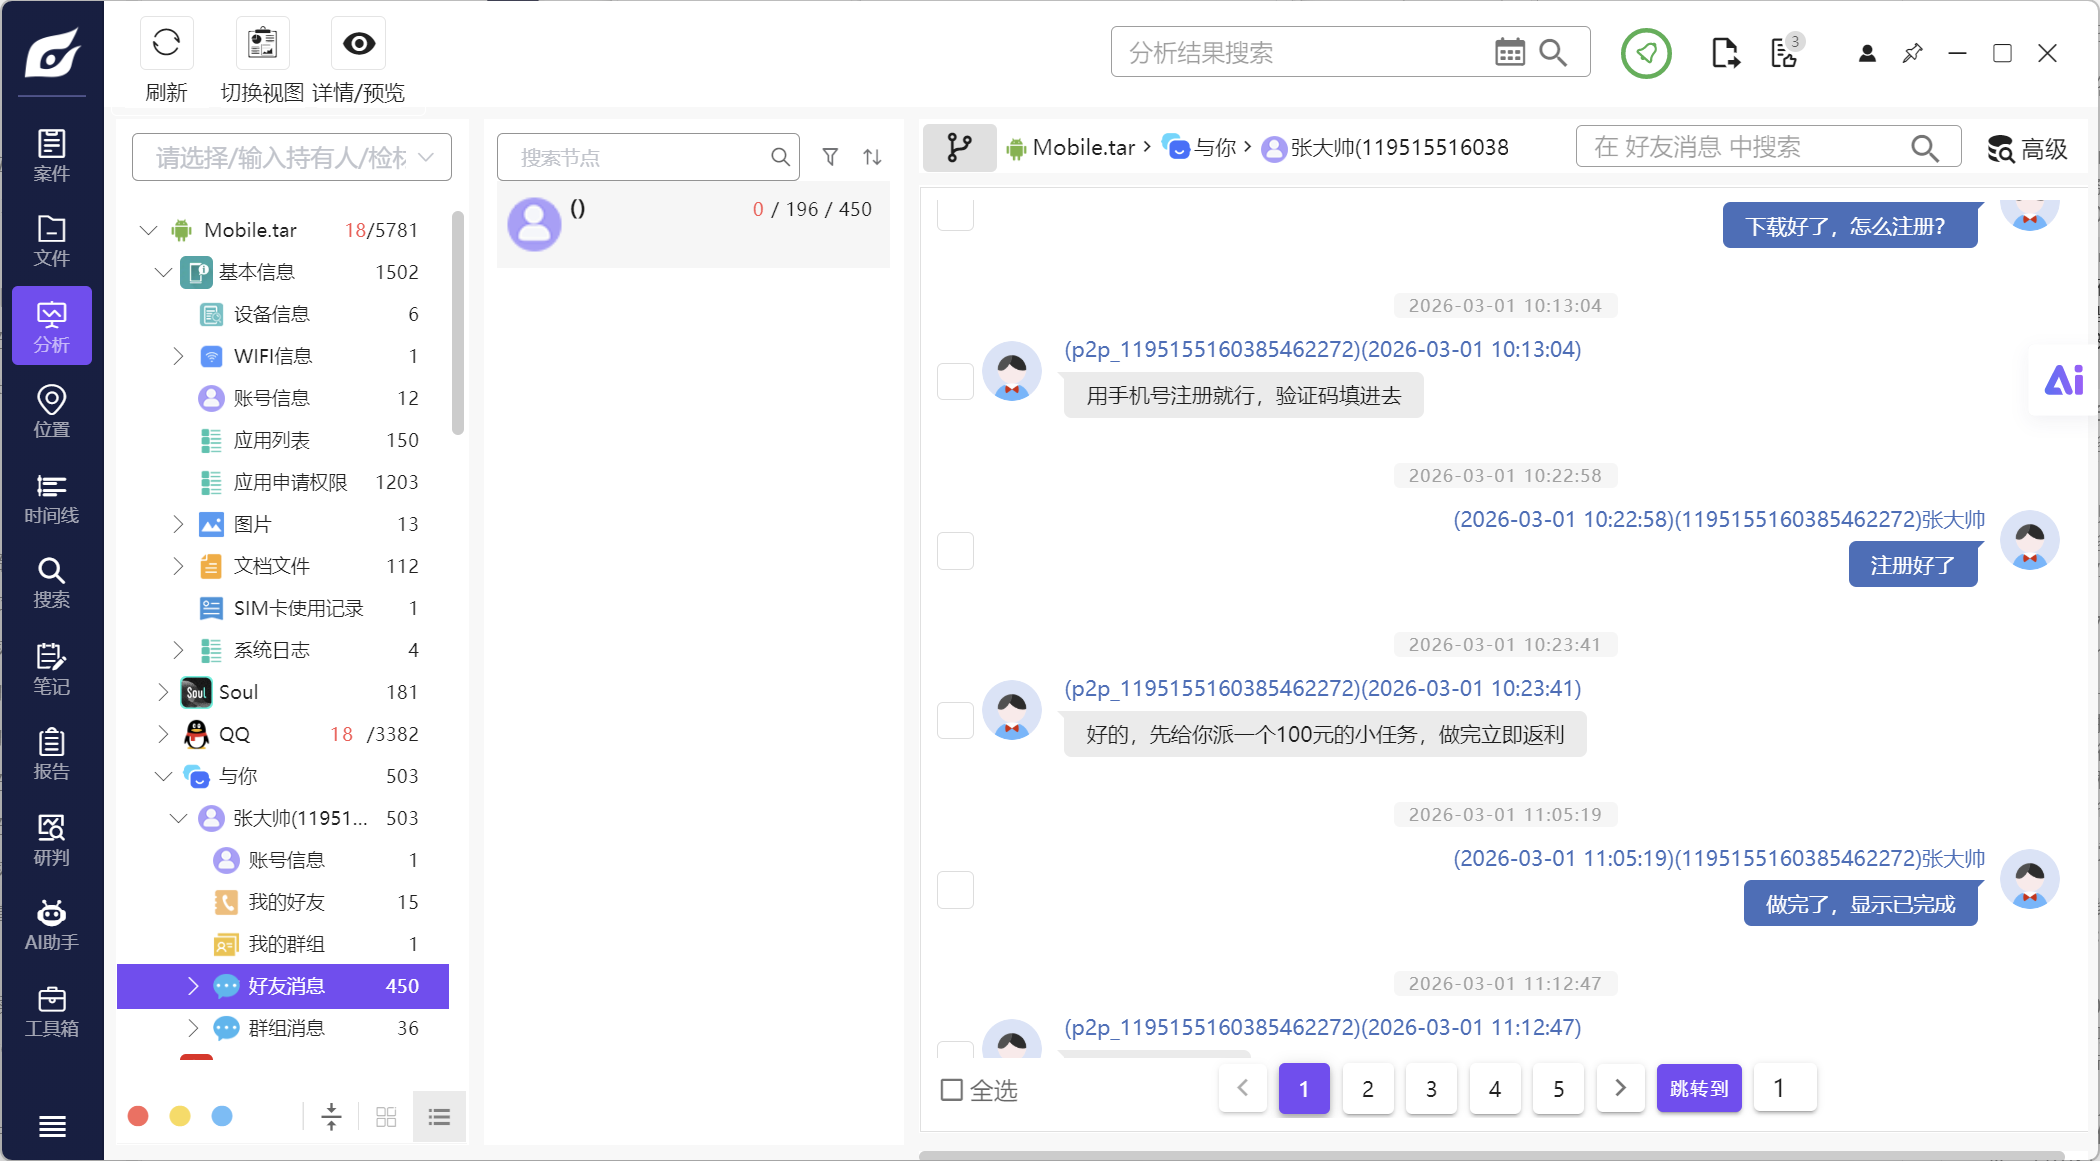This screenshot has height=1161, width=2100.
Task: Go to page 3
Action: tap(1431, 1088)
